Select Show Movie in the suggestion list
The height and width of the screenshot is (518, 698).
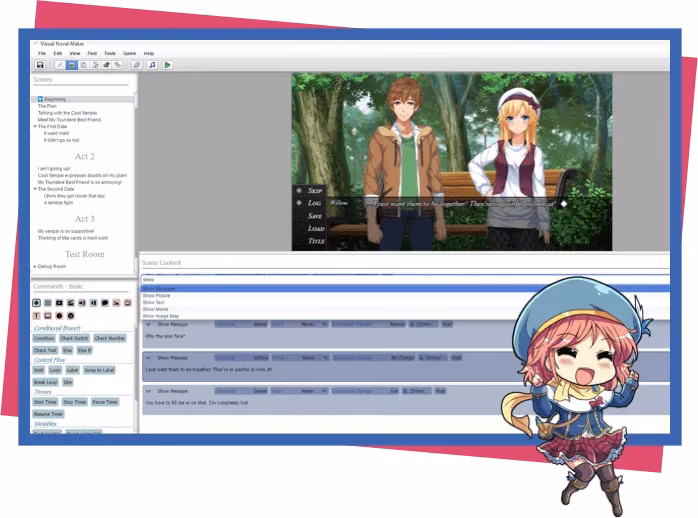(405, 309)
